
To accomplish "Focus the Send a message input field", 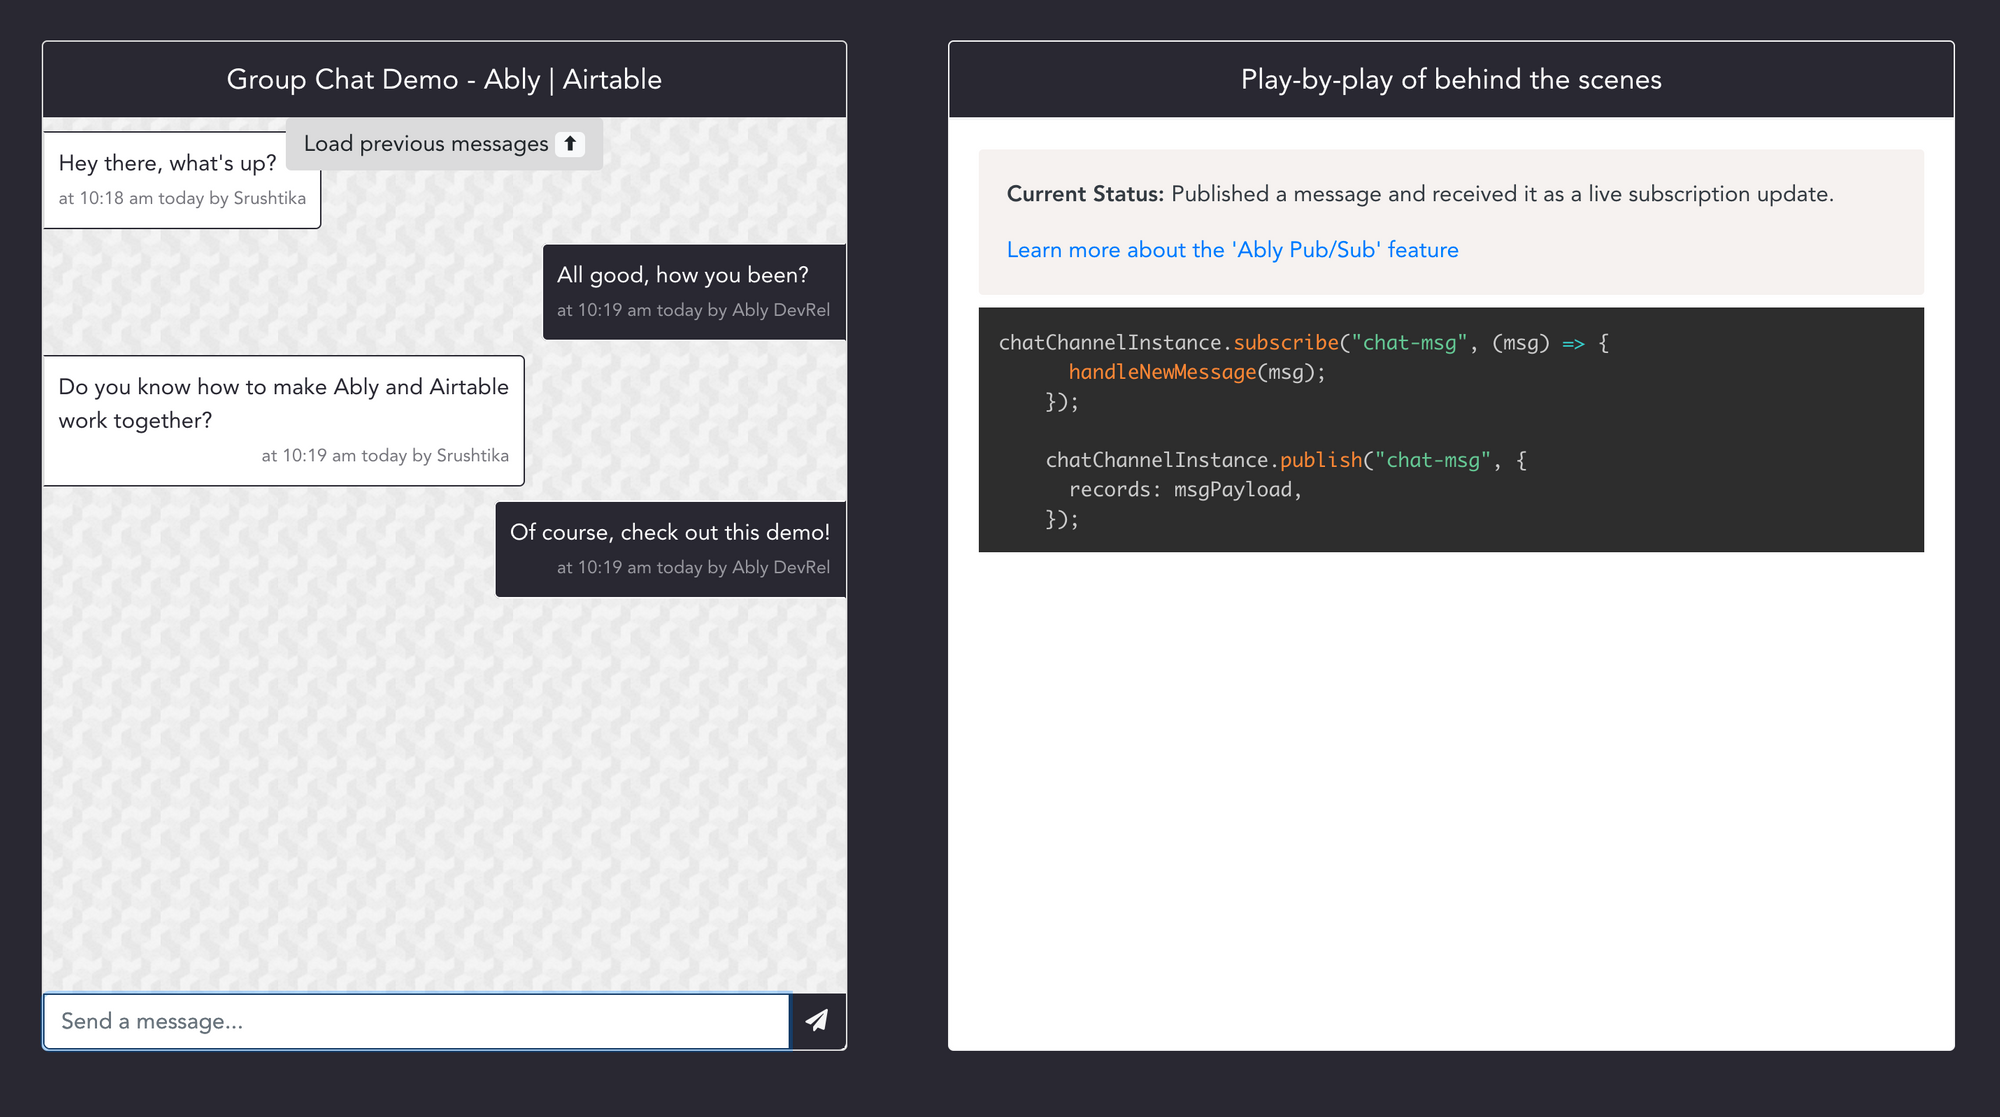I will point(416,1021).
